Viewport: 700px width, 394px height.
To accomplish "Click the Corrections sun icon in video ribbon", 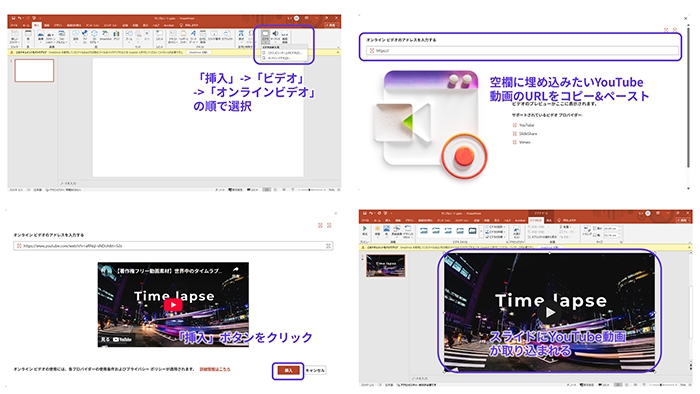I will tap(377, 229).
